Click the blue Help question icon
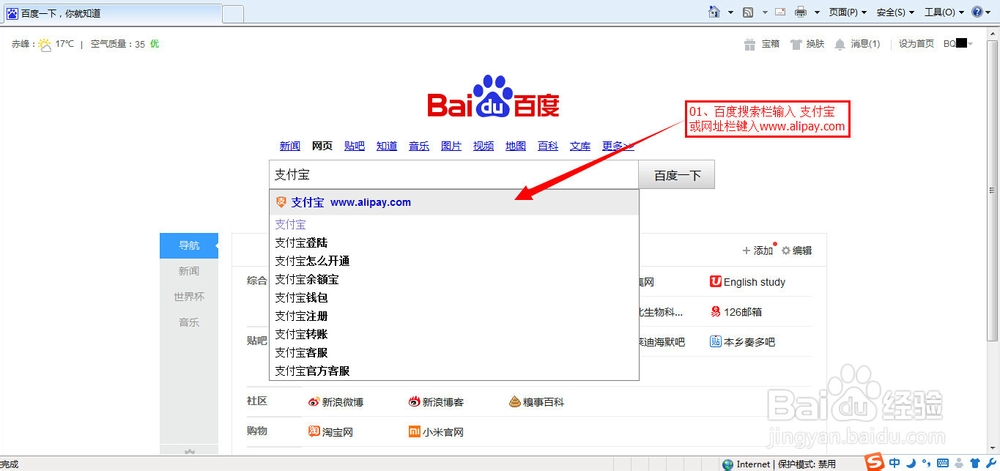 tap(977, 11)
